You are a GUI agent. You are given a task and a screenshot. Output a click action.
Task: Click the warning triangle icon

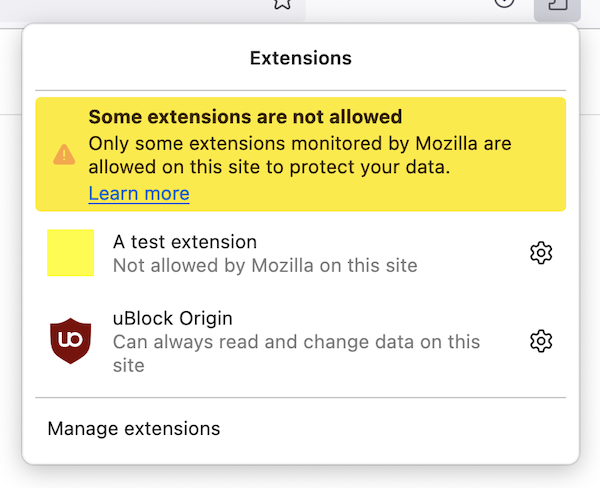click(x=64, y=154)
